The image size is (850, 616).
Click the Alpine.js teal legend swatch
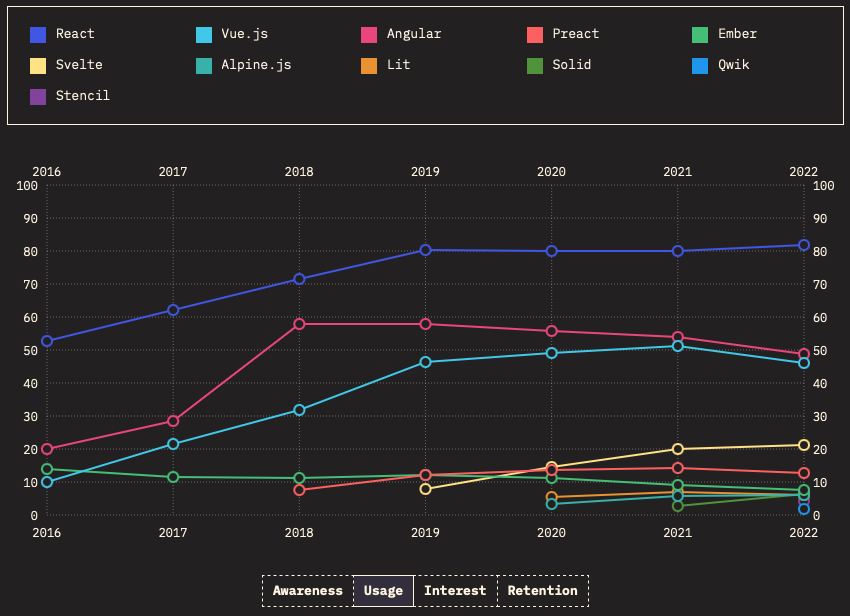click(x=204, y=66)
